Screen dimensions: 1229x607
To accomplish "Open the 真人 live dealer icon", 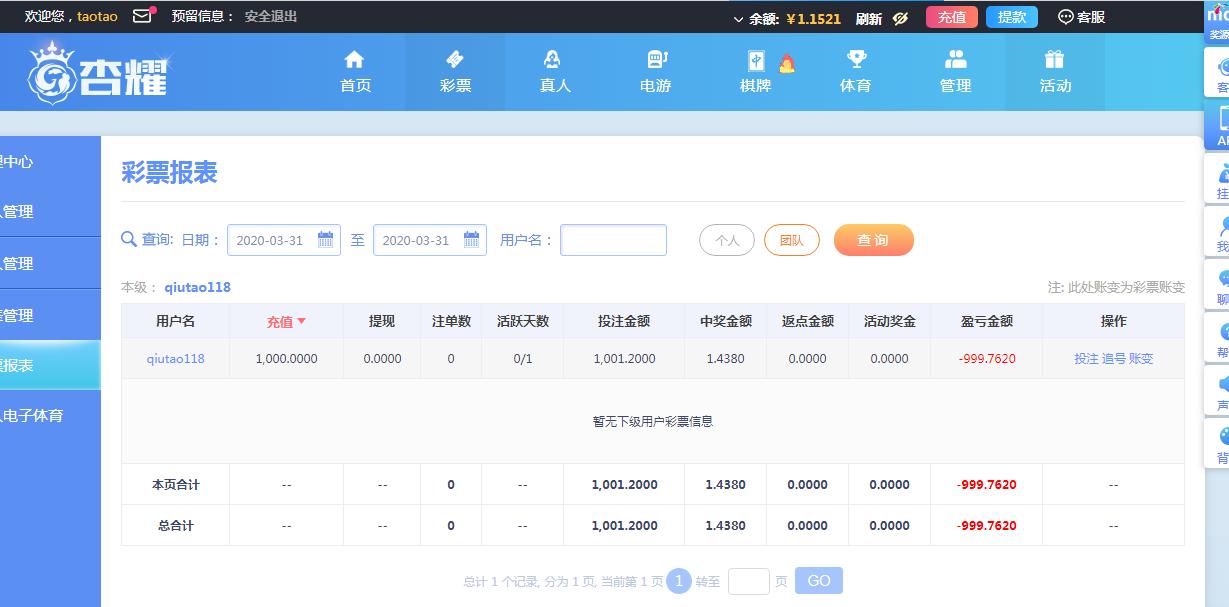I will (553, 59).
